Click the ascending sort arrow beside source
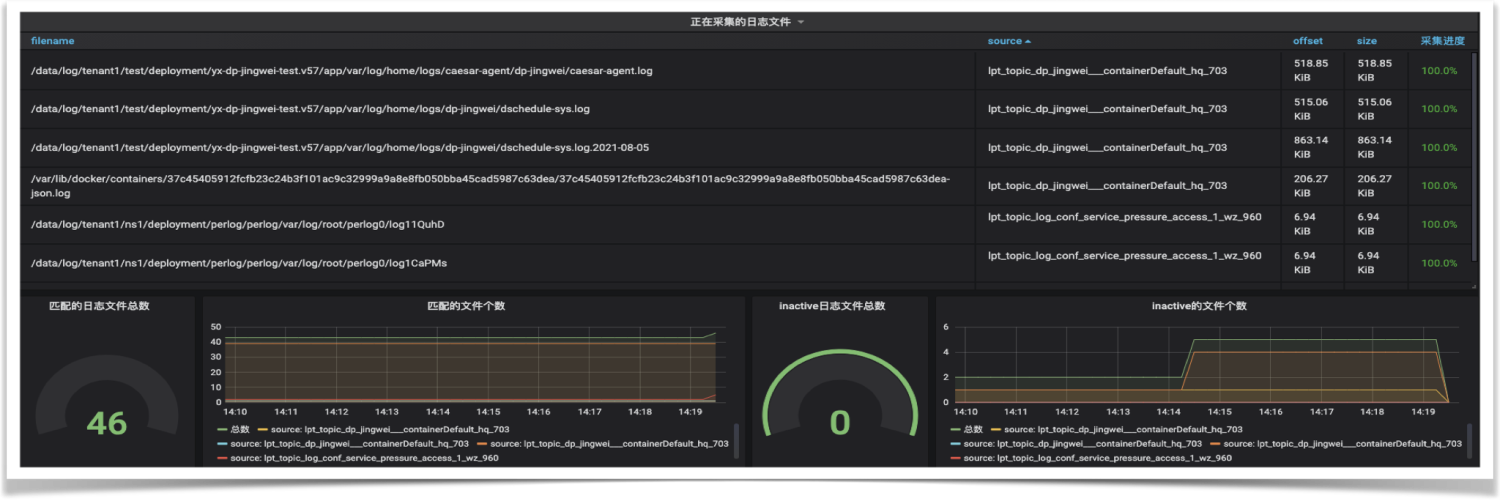Screen dimensions: 1500x501 1027,42
